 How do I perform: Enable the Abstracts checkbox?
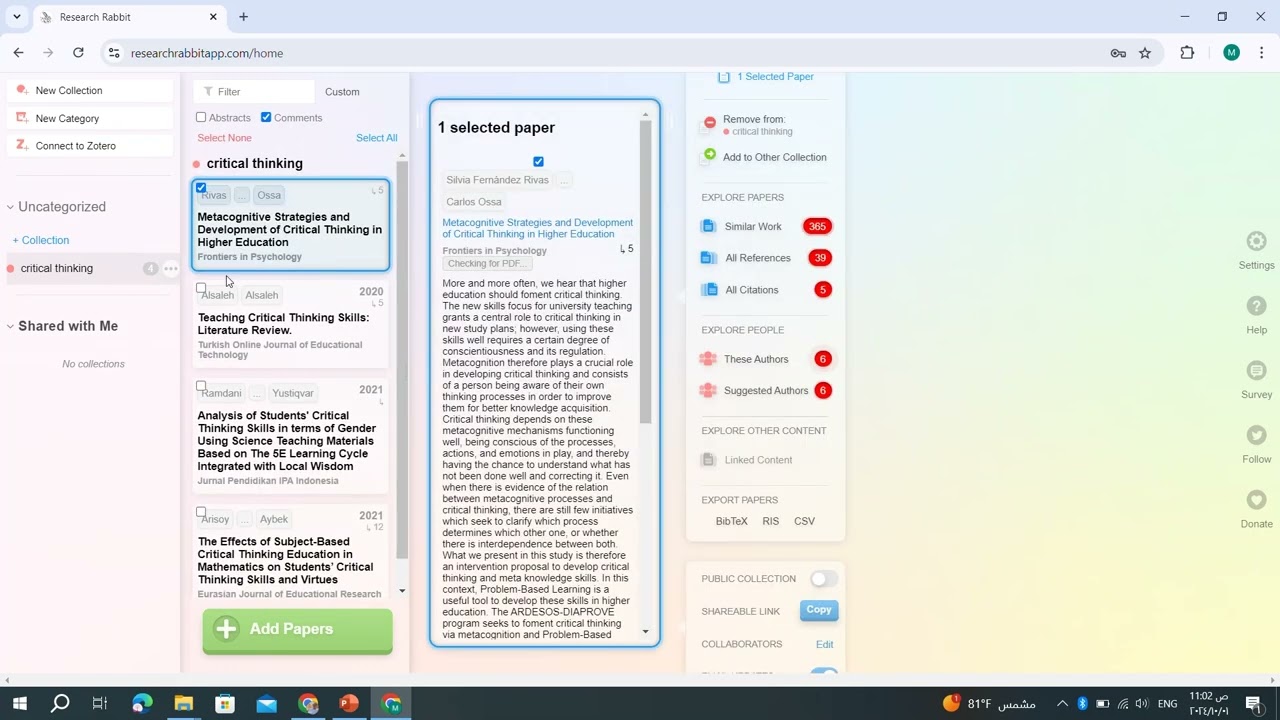201,118
